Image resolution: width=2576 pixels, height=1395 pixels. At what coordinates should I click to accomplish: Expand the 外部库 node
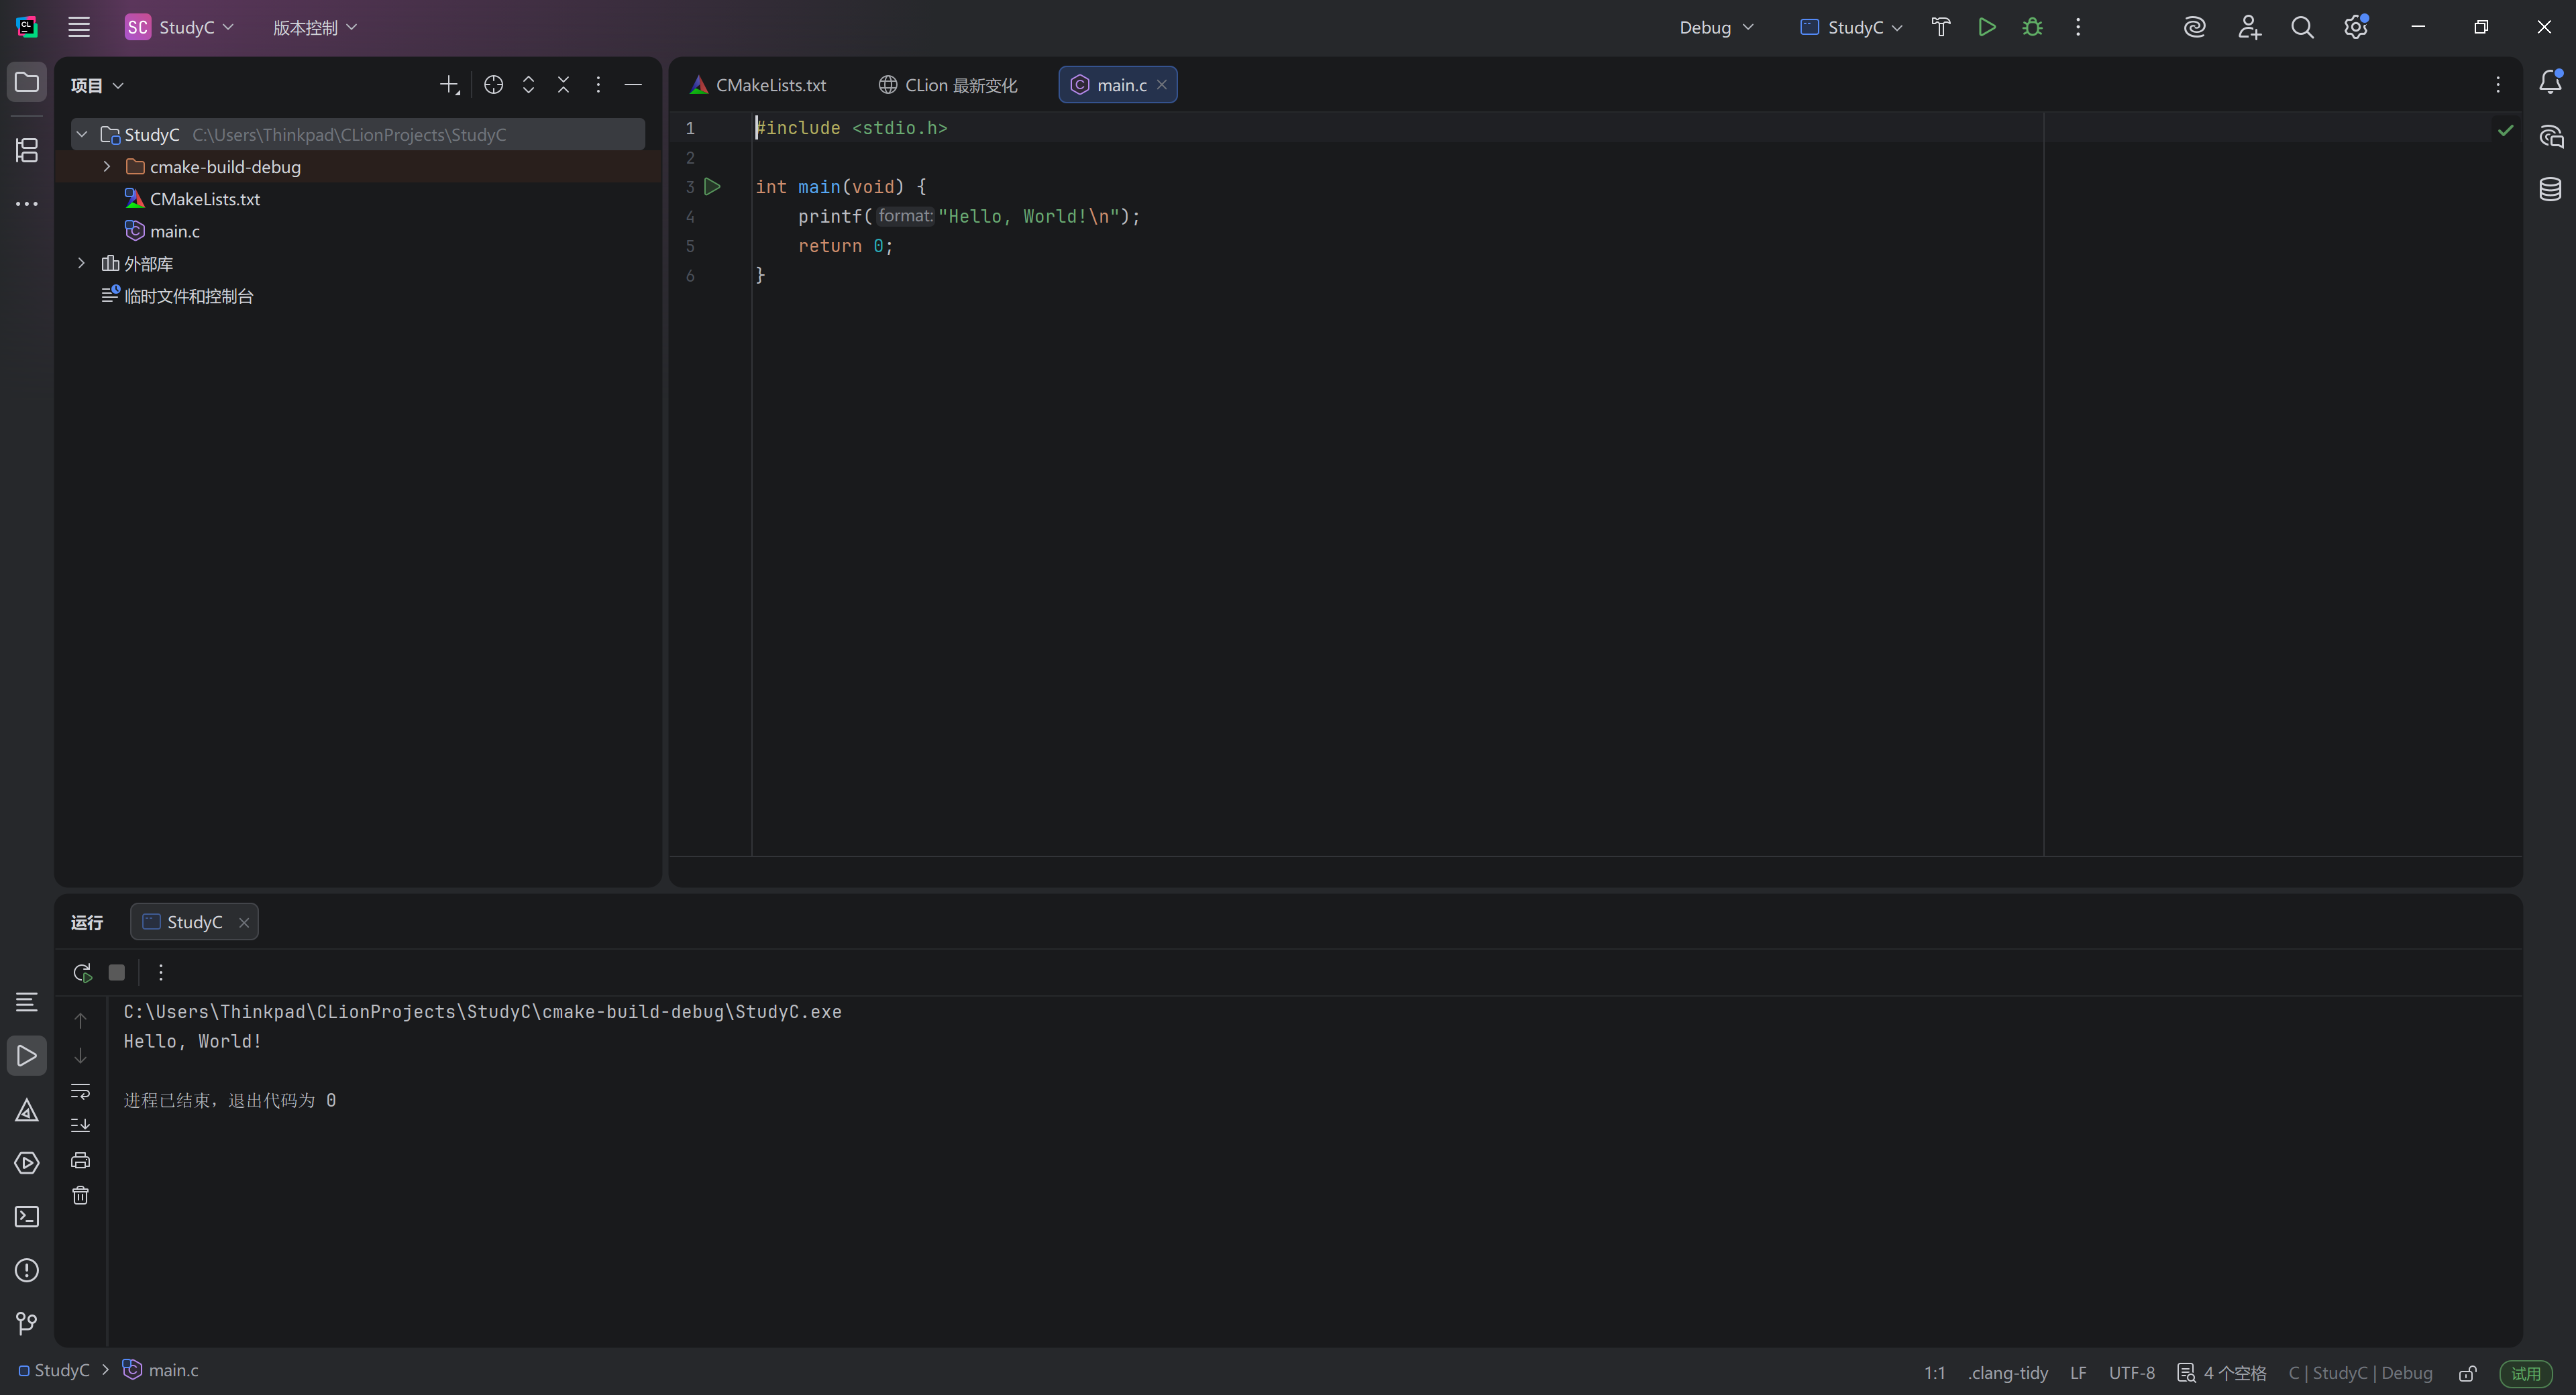(82, 263)
